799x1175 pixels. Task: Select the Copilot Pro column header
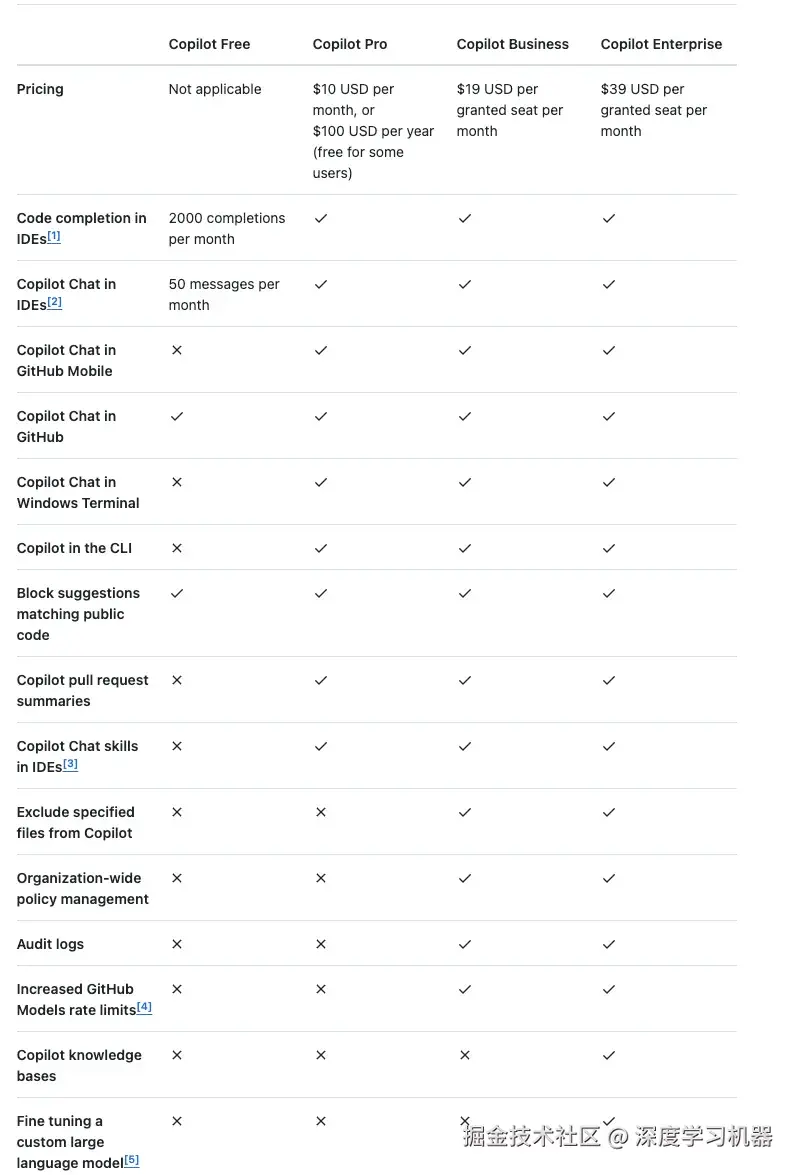point(349,44)
